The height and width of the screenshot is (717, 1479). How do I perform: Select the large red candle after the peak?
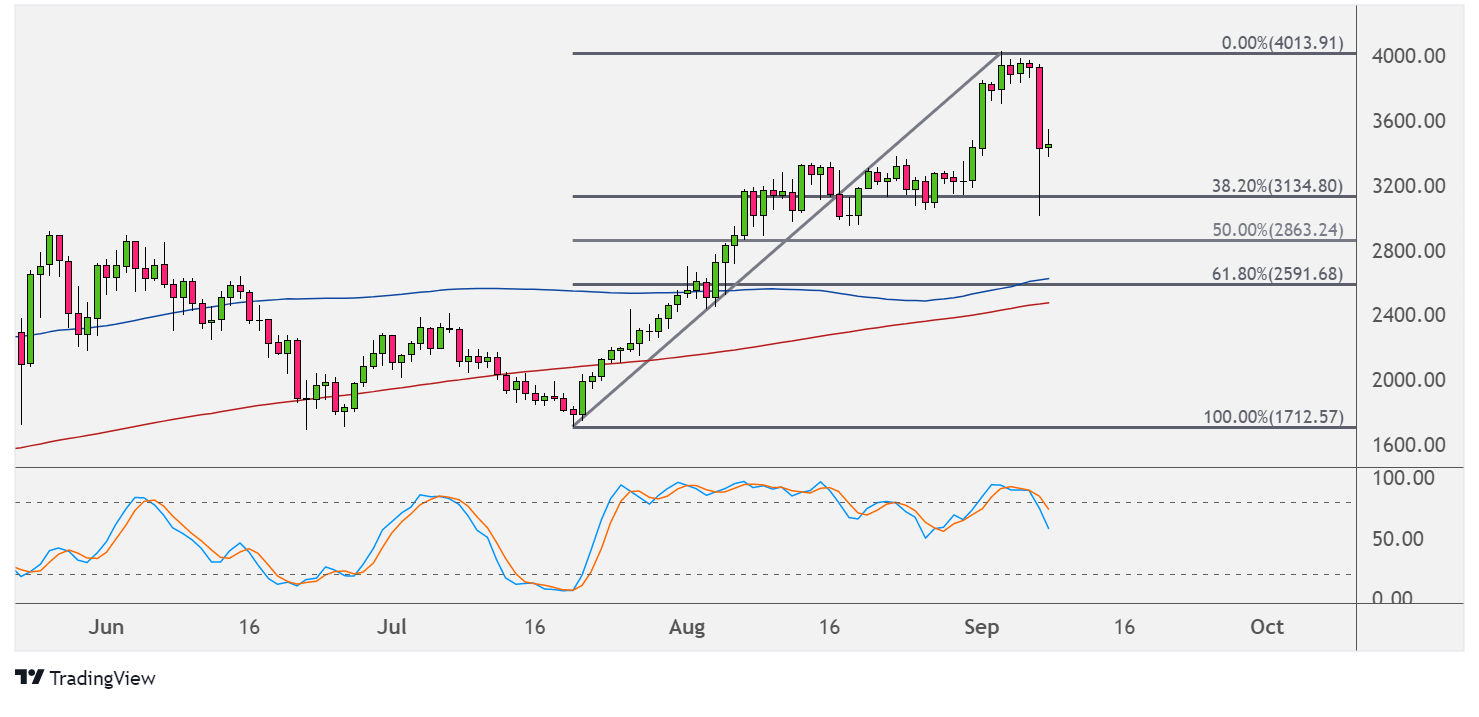coord(1040,109)
